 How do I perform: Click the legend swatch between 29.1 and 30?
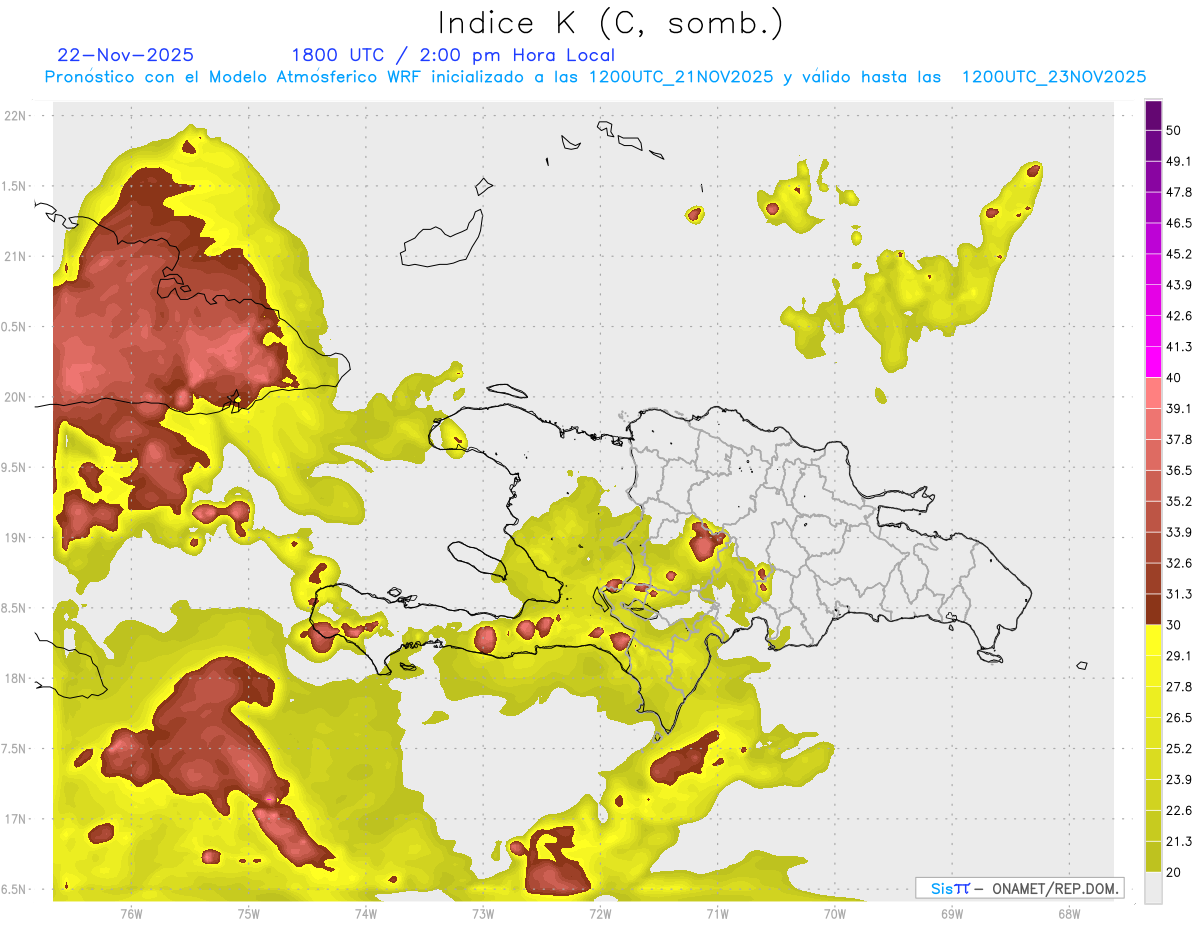pyautogui.click(x=1154, y=640)
